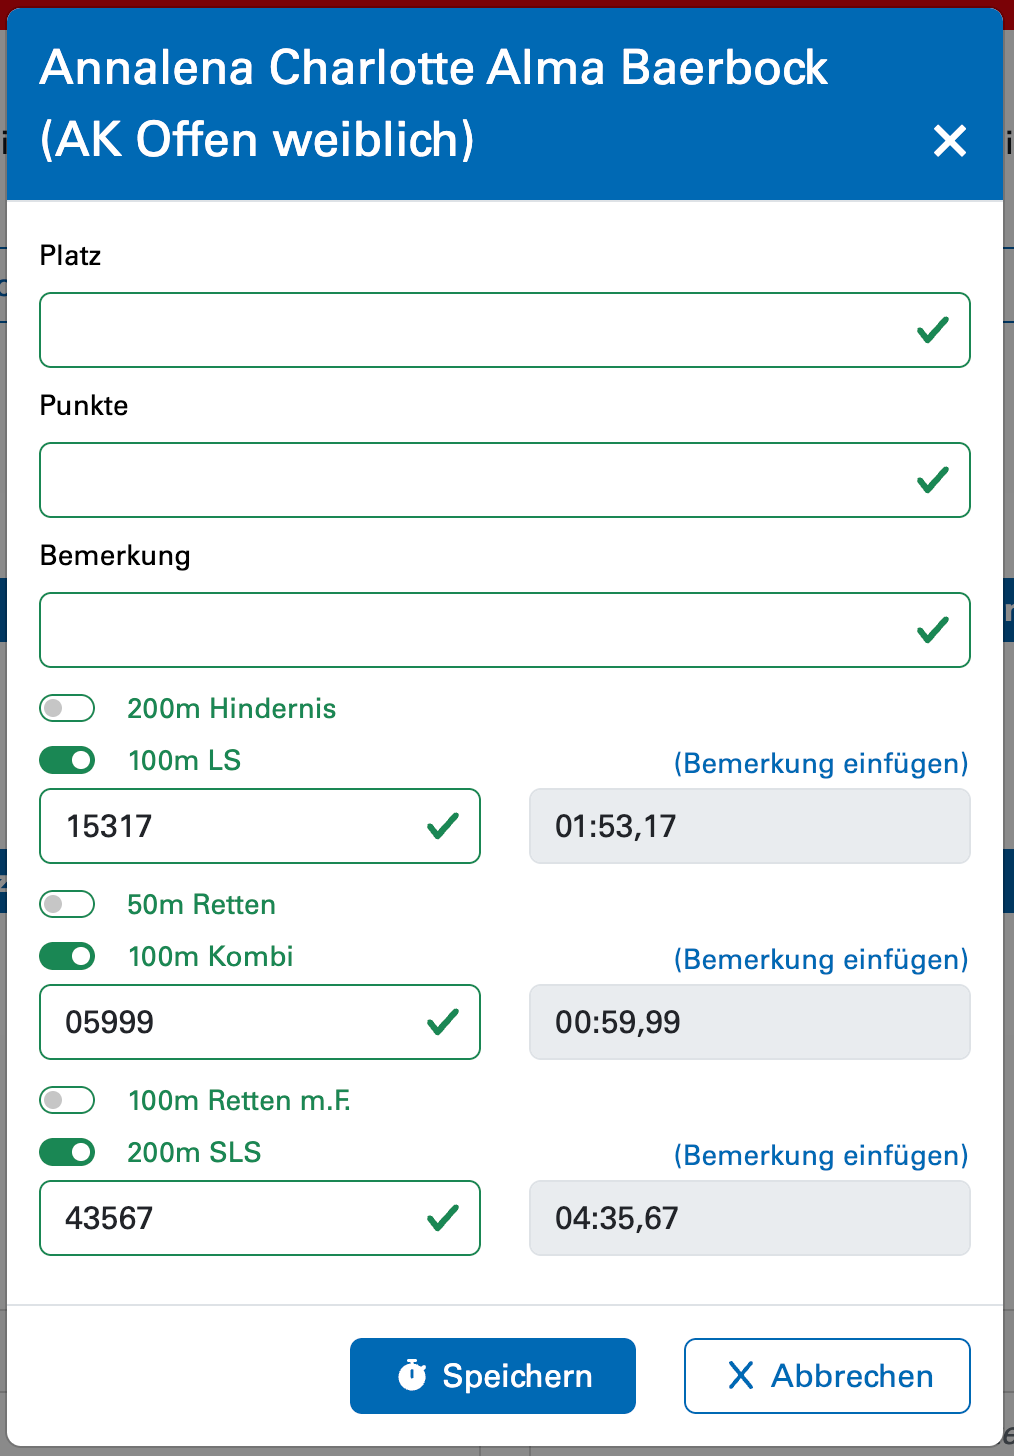
Task: Click the 200m SLS formatted time 04:35,67
Action: tap(749, 1218)
